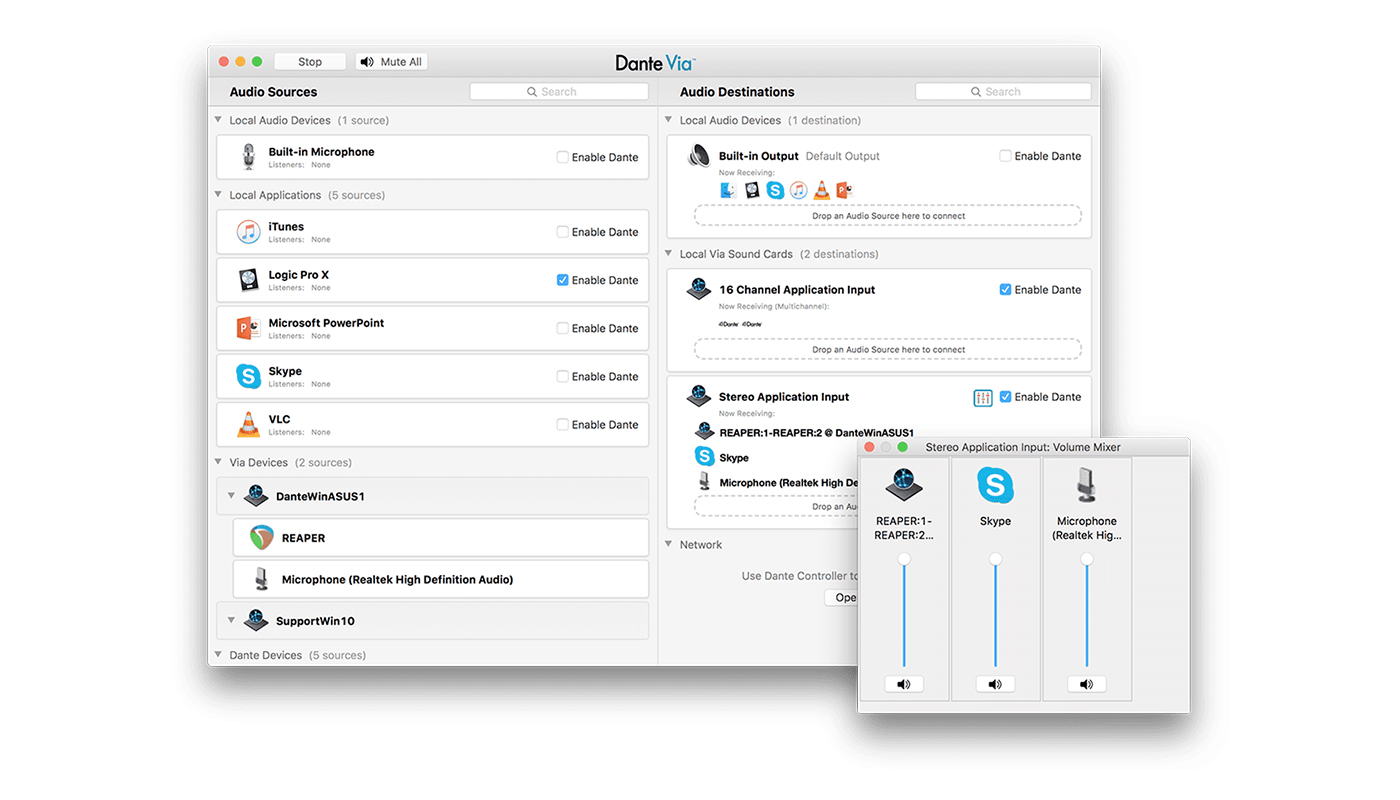
Task: Click the Microphone volume slider handle
Action: click(1087, 559)
